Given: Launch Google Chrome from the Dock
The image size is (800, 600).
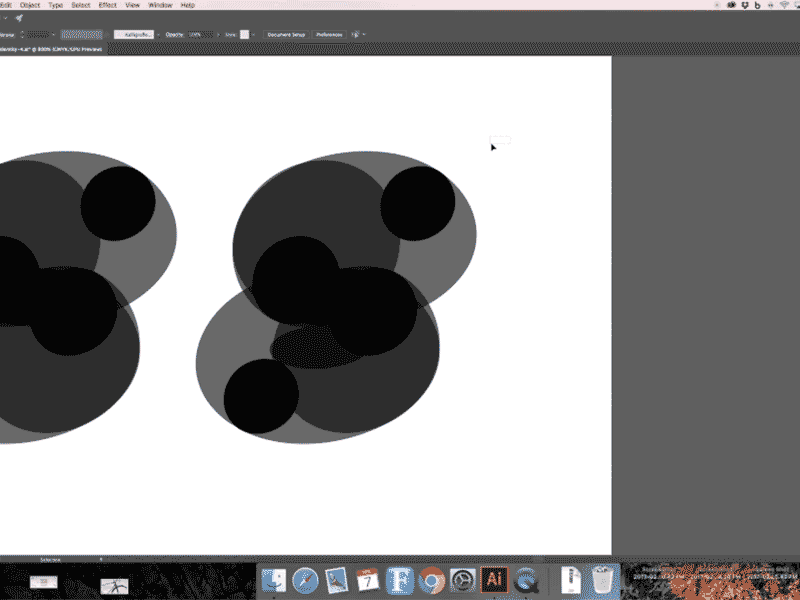Looking at the screenshot, I should click(430, 579).
